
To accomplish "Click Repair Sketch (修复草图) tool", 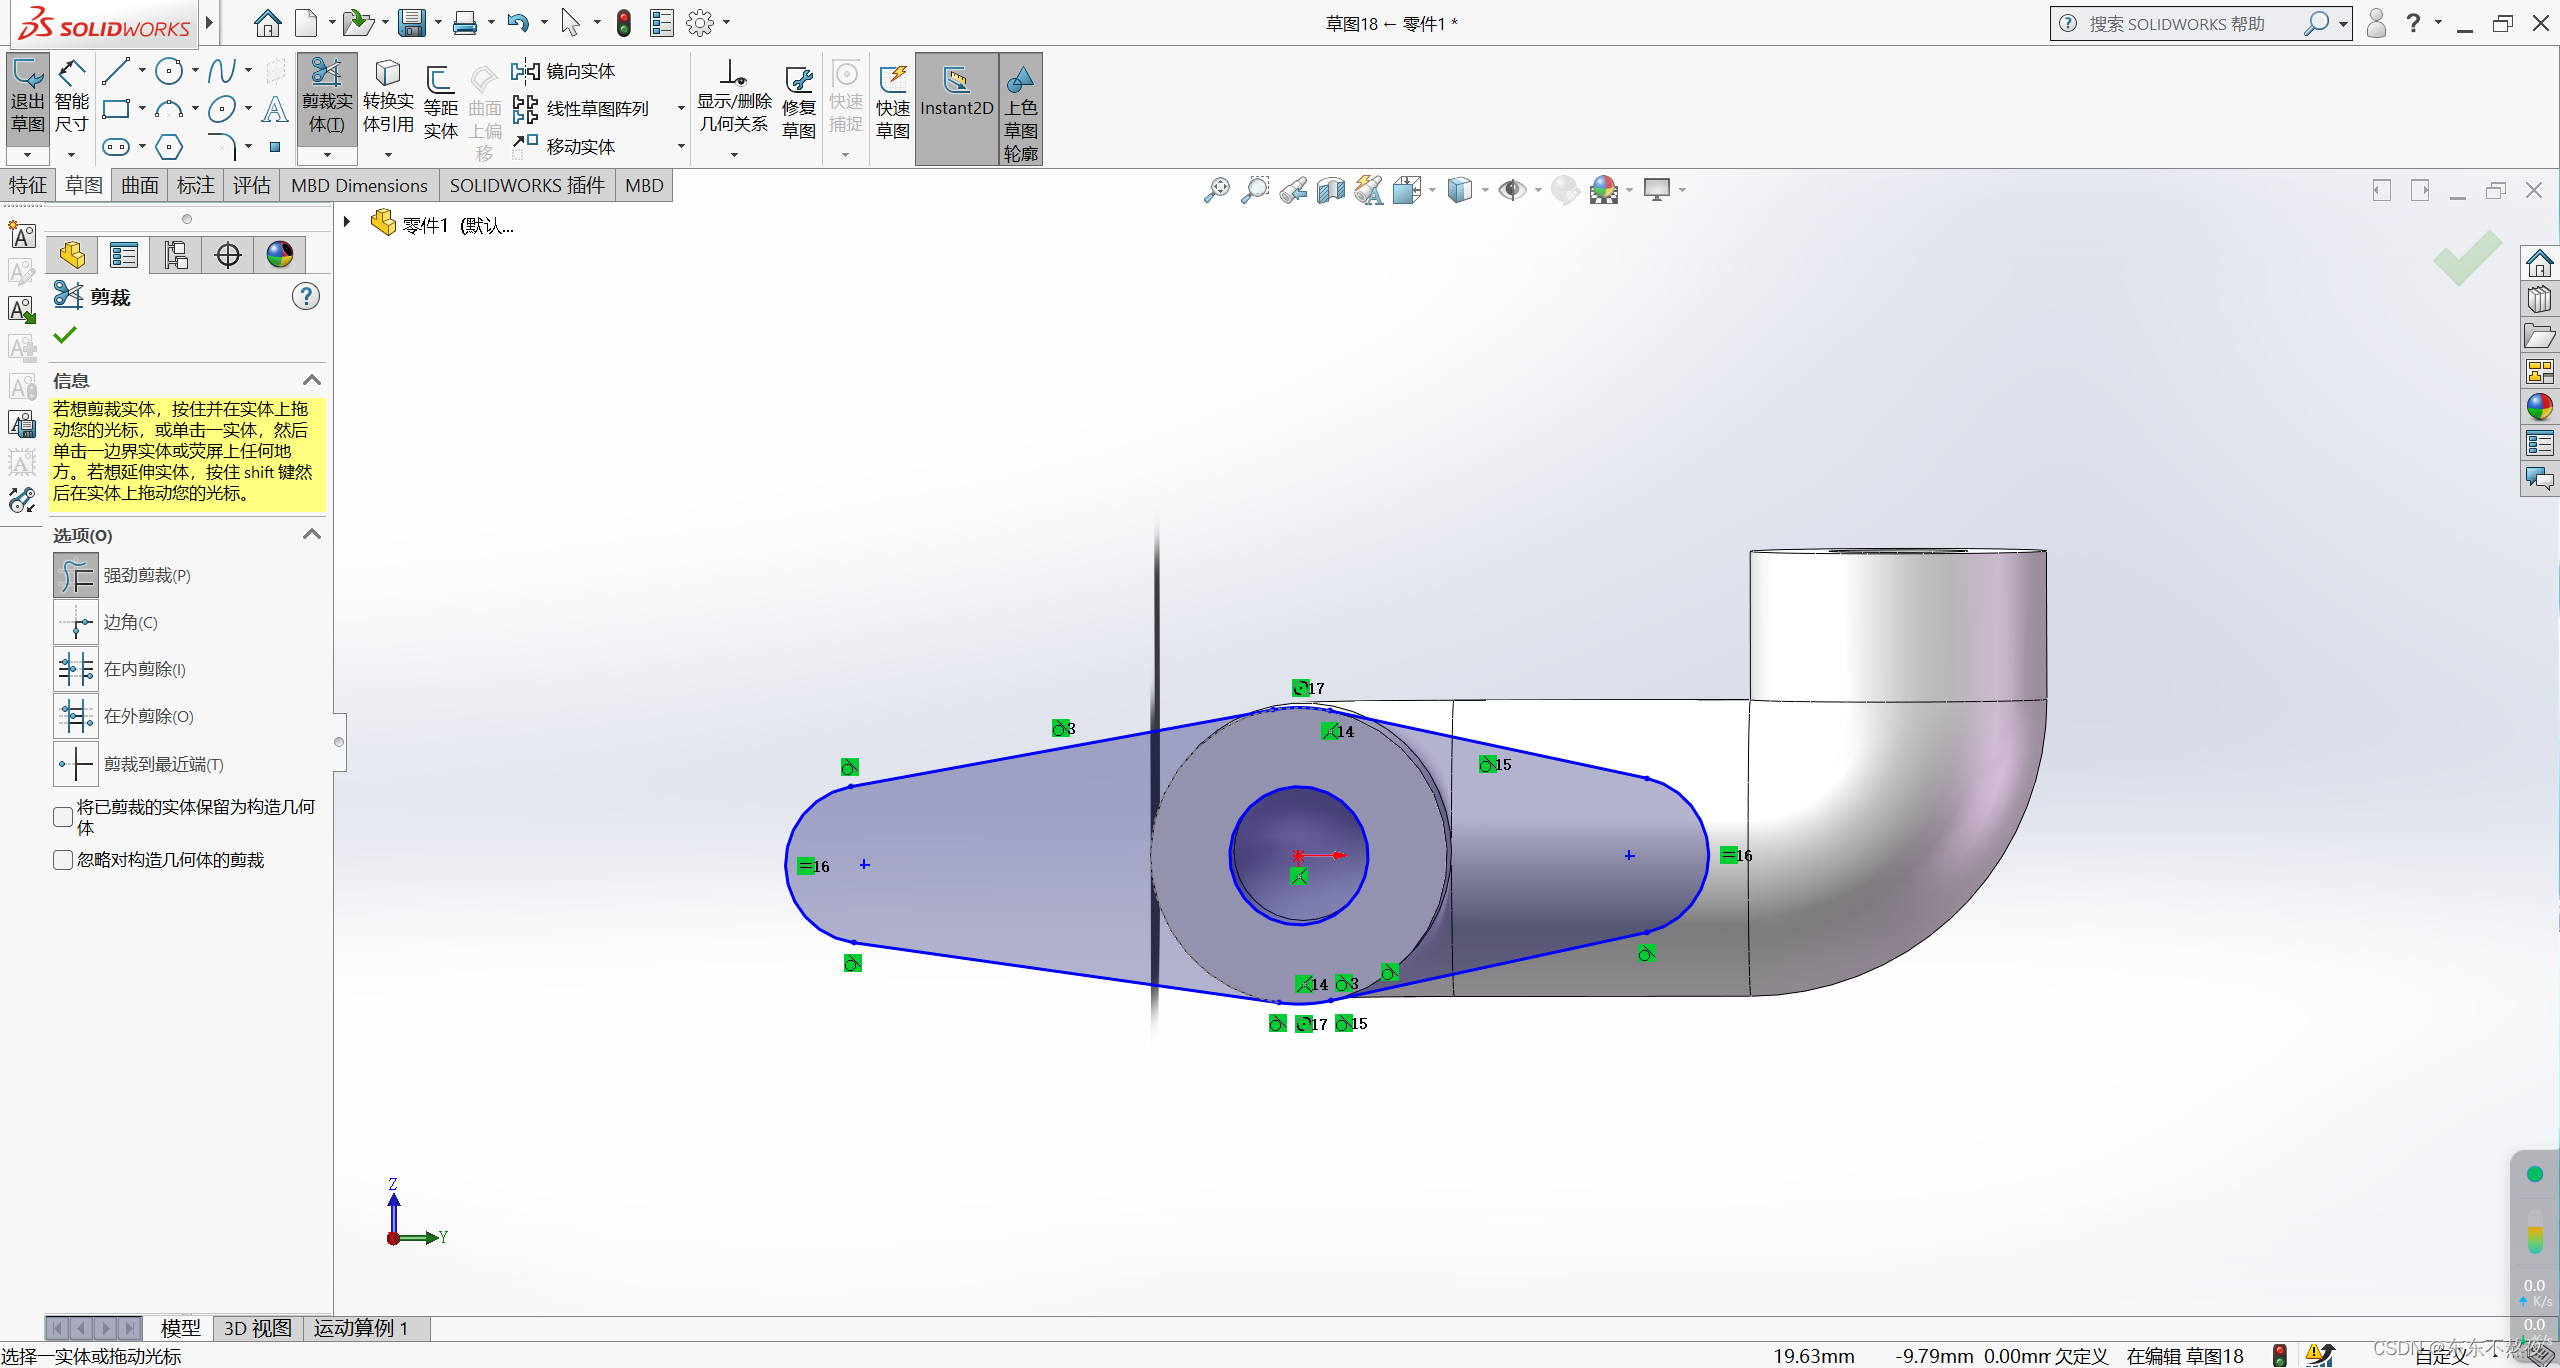I will pyautogui.click(x=798, y=104).
